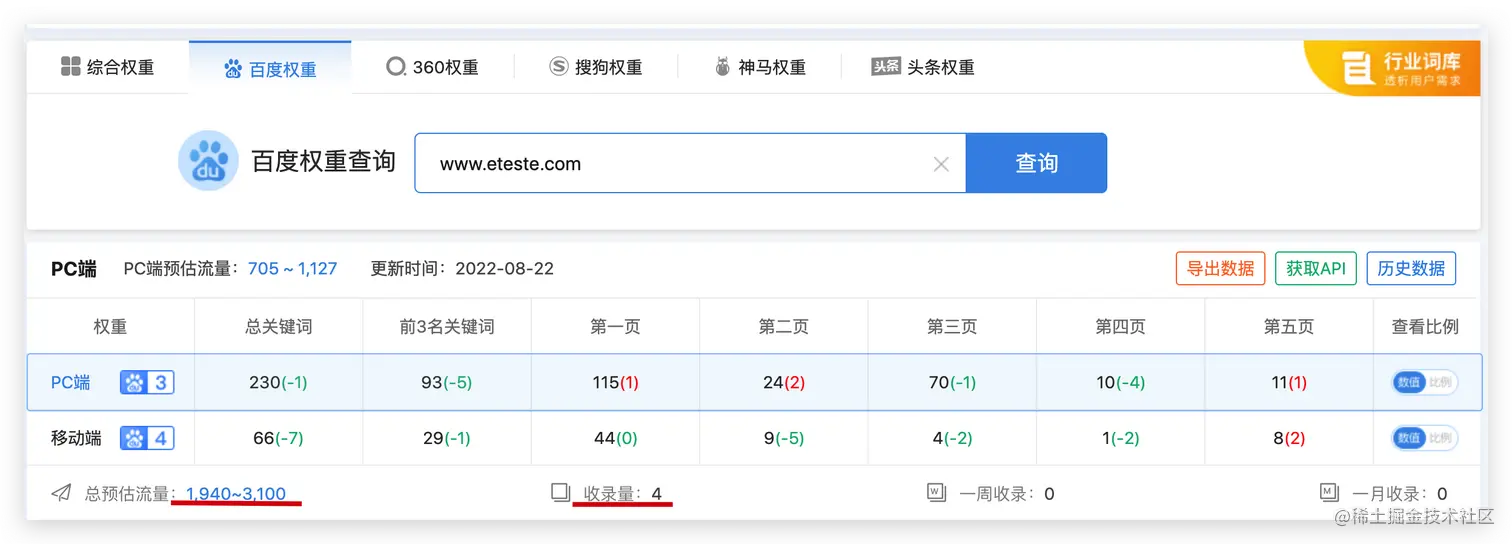Image resolution: width=1512 pixels, height=544 pixels.
Task: Click the 一月收录: 0 text
Action: (x=1400, y=493)
